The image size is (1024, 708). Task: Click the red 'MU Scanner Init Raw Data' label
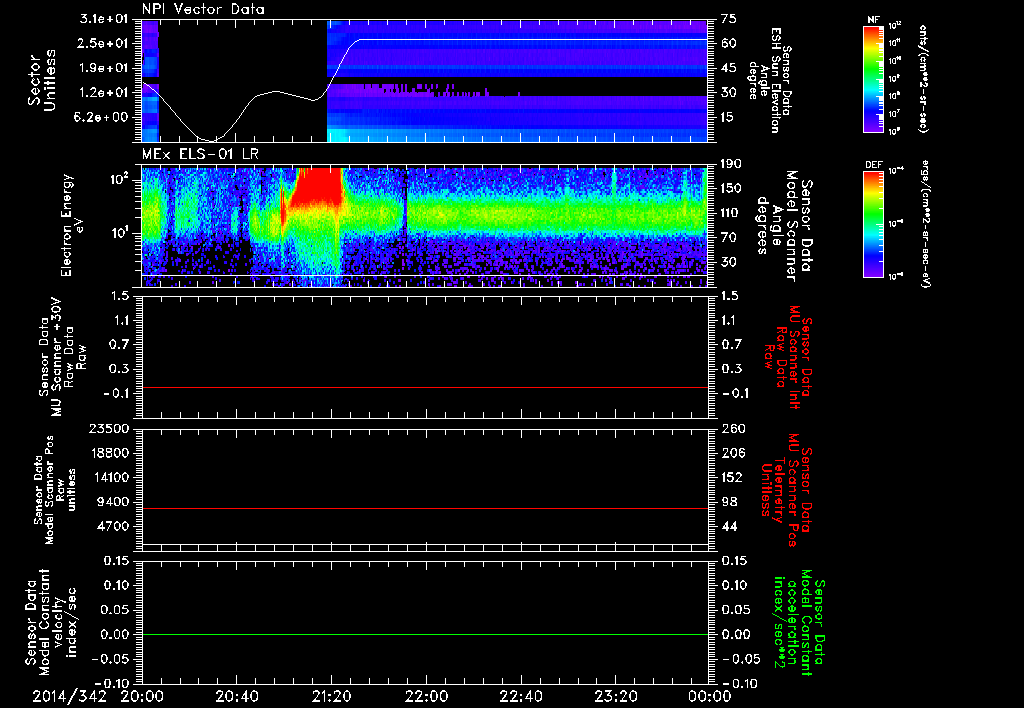point(788,357)
